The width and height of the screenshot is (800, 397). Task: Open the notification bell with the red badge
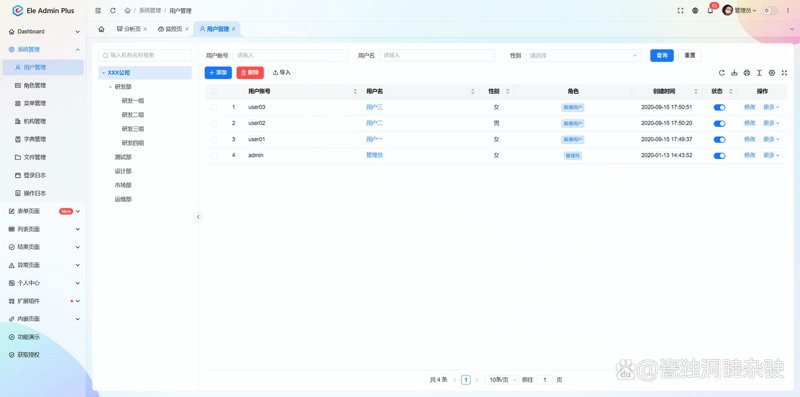pos(710,11)
